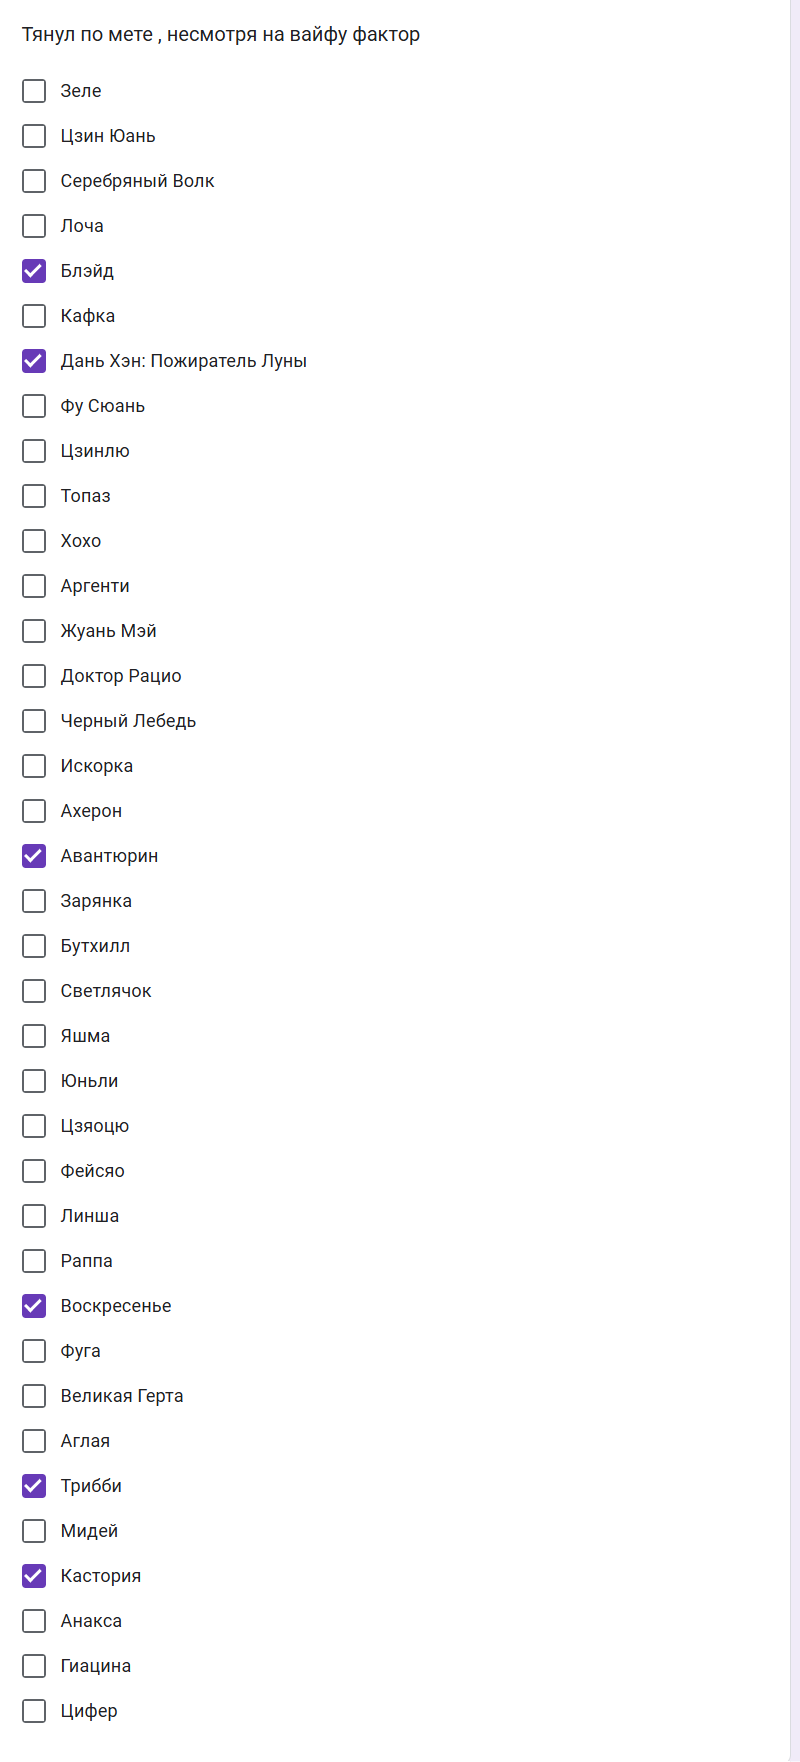Check the Светлячок option

click(34, 991)
